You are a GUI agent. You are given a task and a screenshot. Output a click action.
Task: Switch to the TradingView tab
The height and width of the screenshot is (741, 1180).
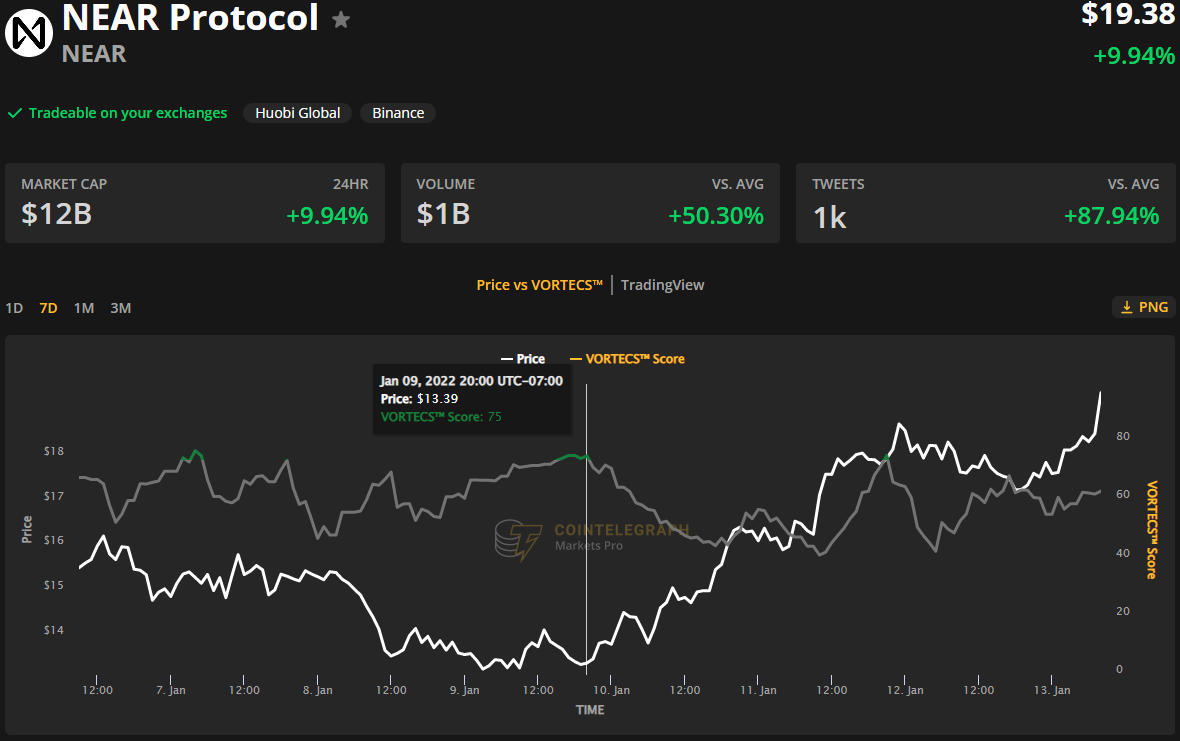662,285
